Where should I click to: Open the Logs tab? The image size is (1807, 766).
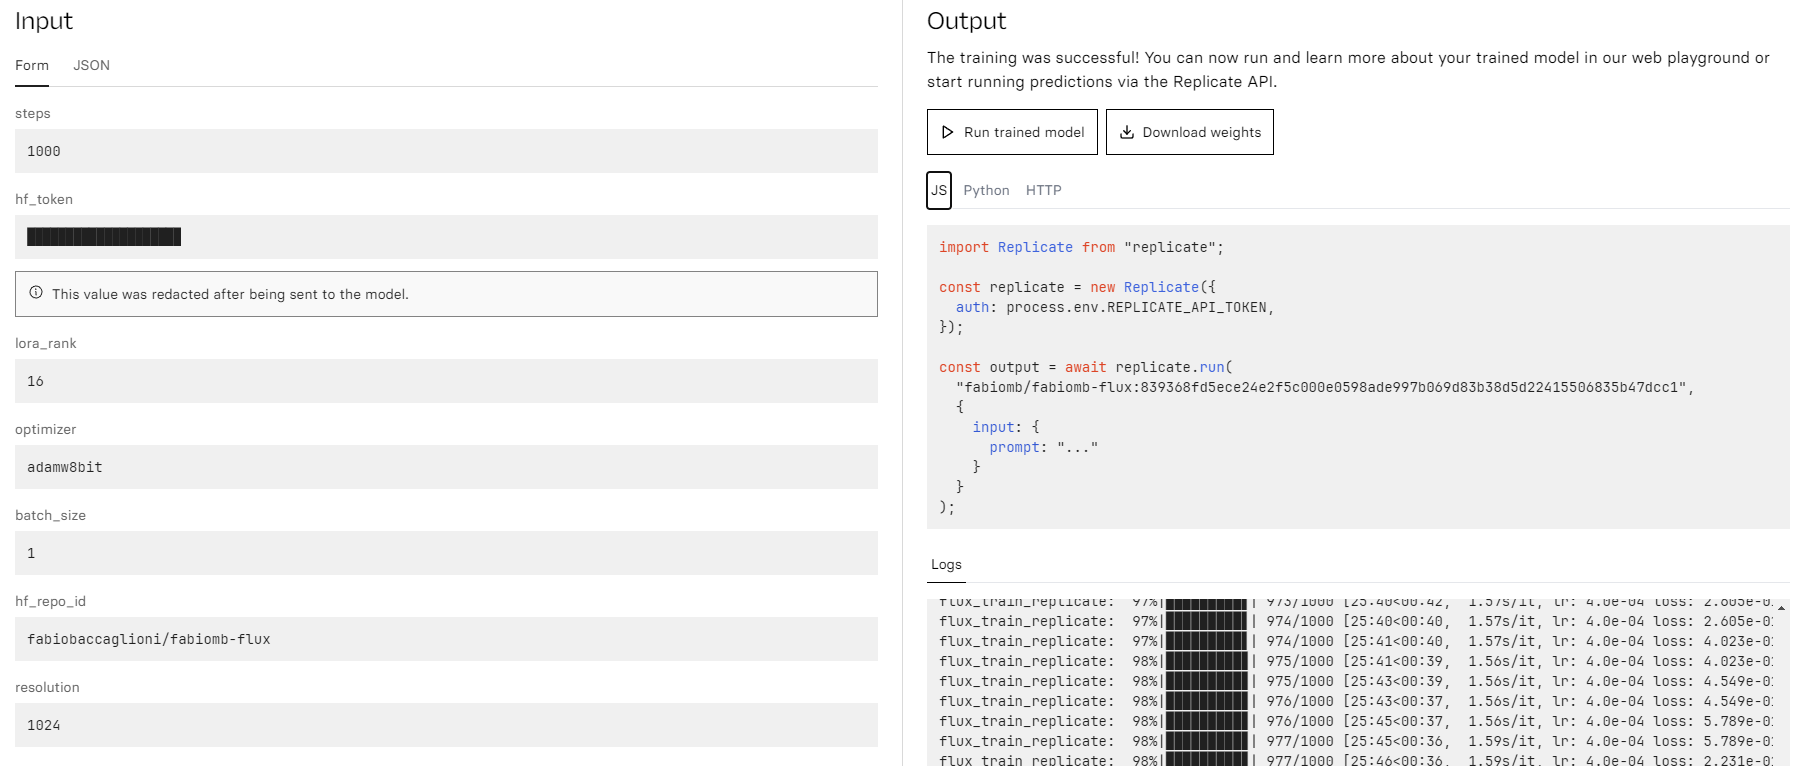point(946,565)
